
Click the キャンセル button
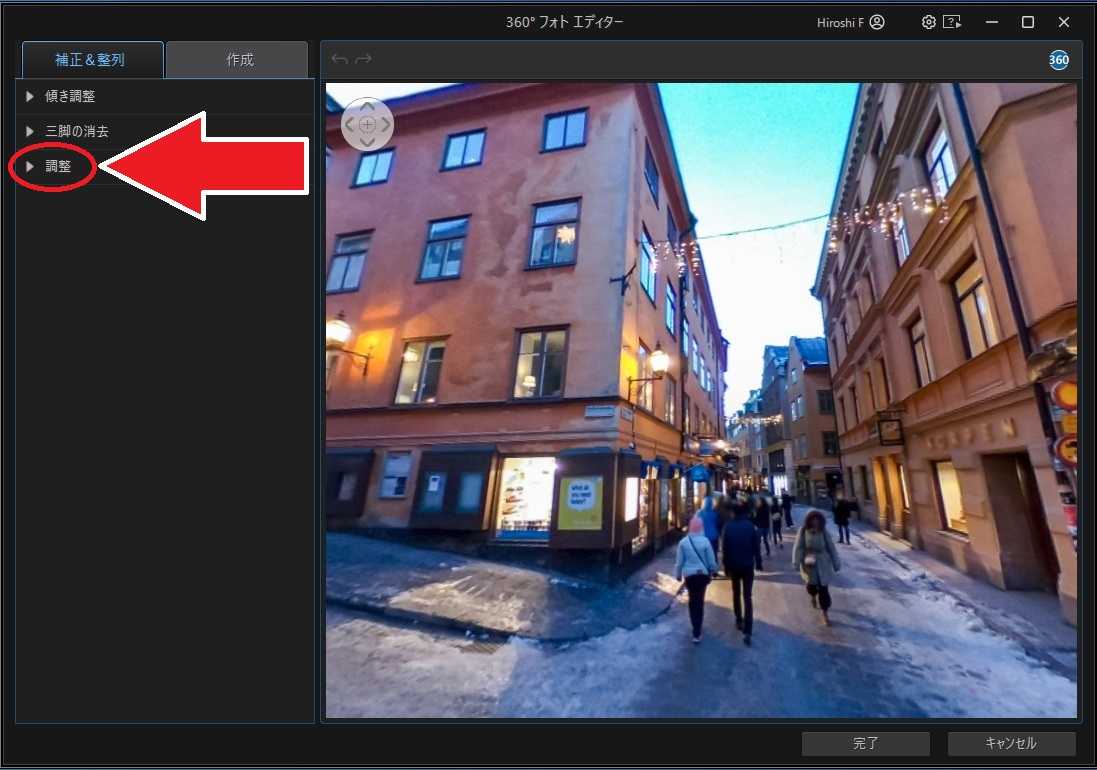tap(1011, 743)
